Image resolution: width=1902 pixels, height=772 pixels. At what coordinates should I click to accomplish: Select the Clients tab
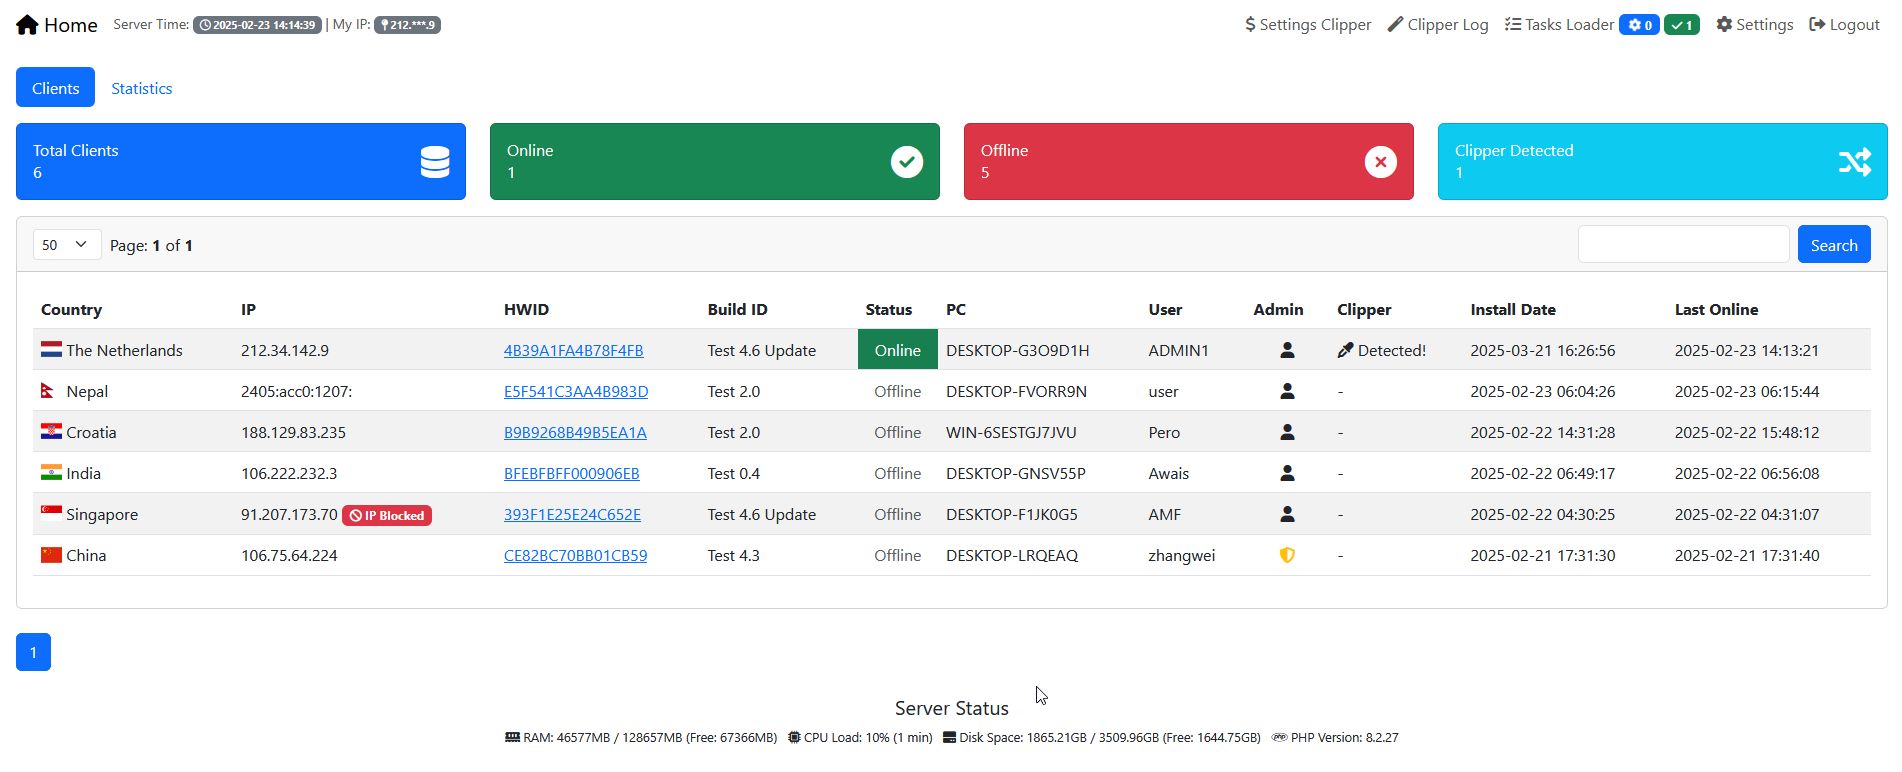(55, 88)
